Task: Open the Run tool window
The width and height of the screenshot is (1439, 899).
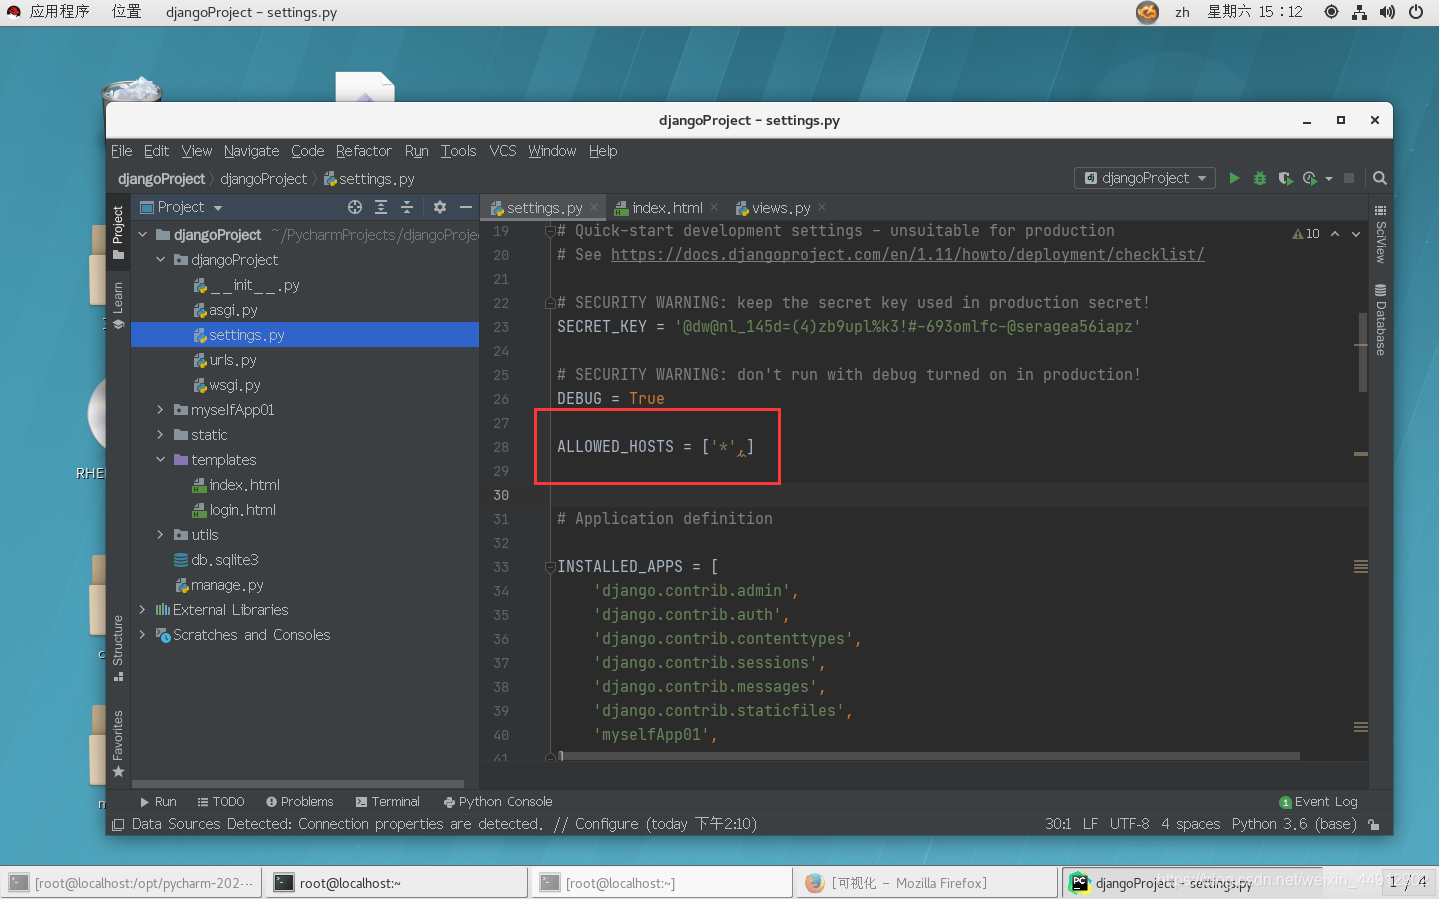Action: 158,802
